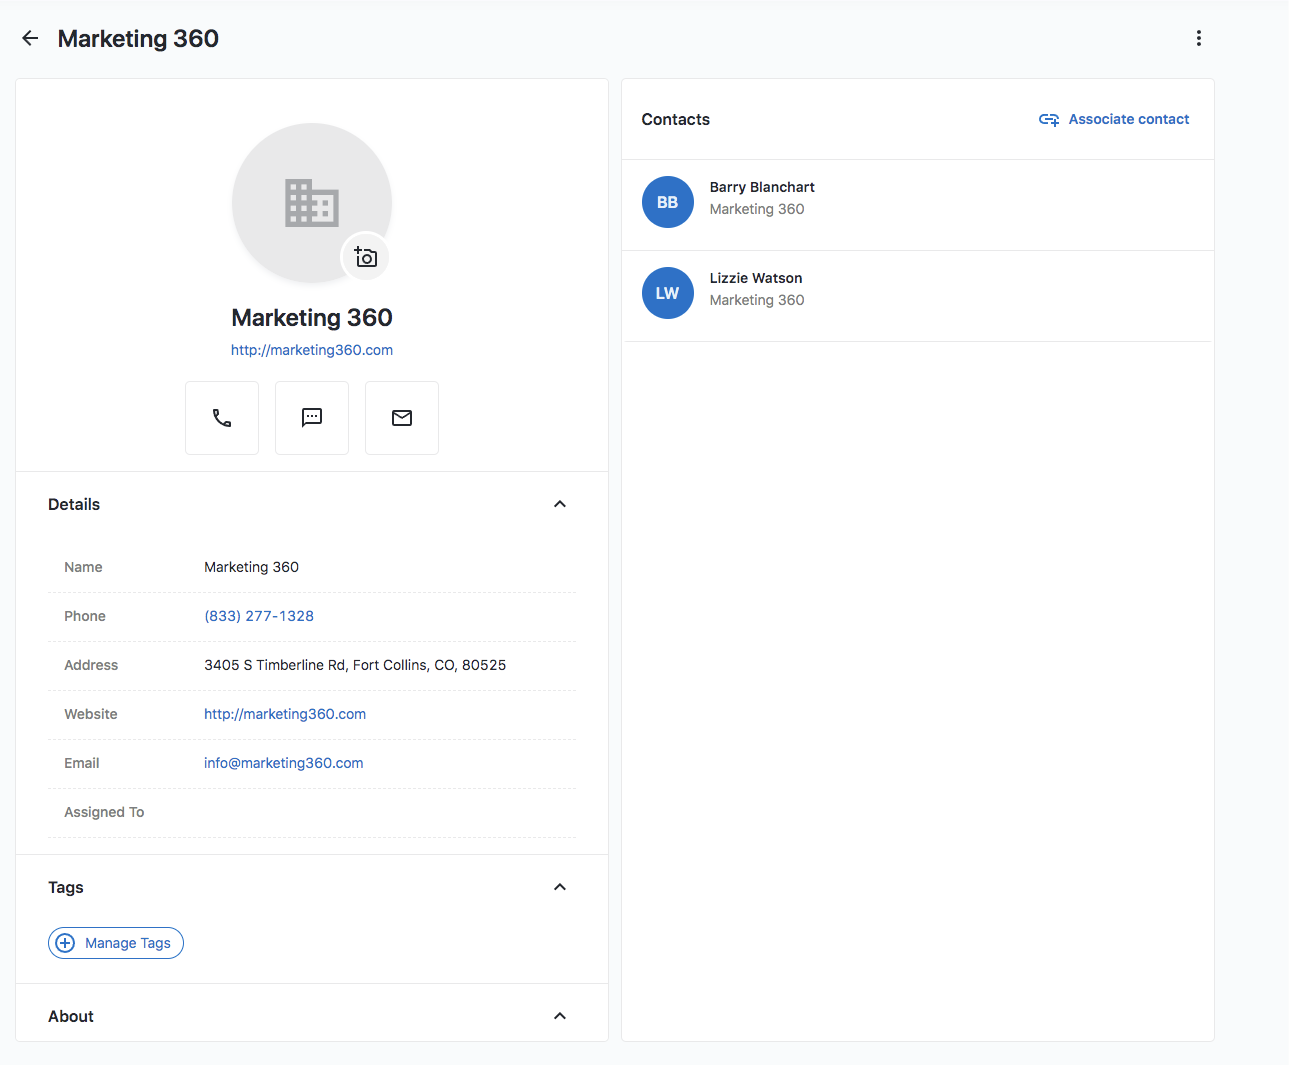The width and height of the screenshot is (1289, 1065).
Task: Click Marketing 360 company under Lizzie Watson
Action: click(x=757, y=300)
